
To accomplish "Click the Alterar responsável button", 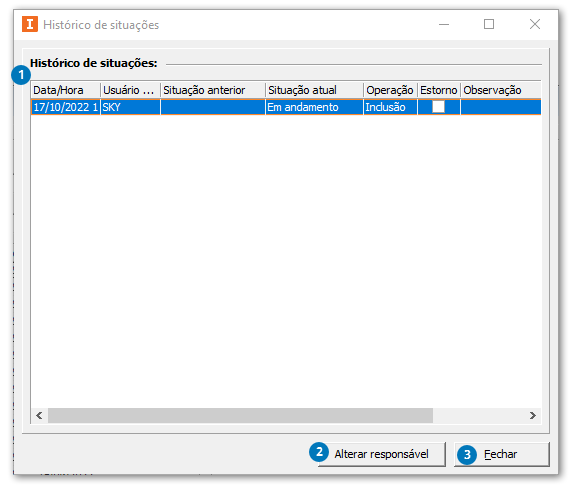I will pyautogui.click(x=381, y=454).
